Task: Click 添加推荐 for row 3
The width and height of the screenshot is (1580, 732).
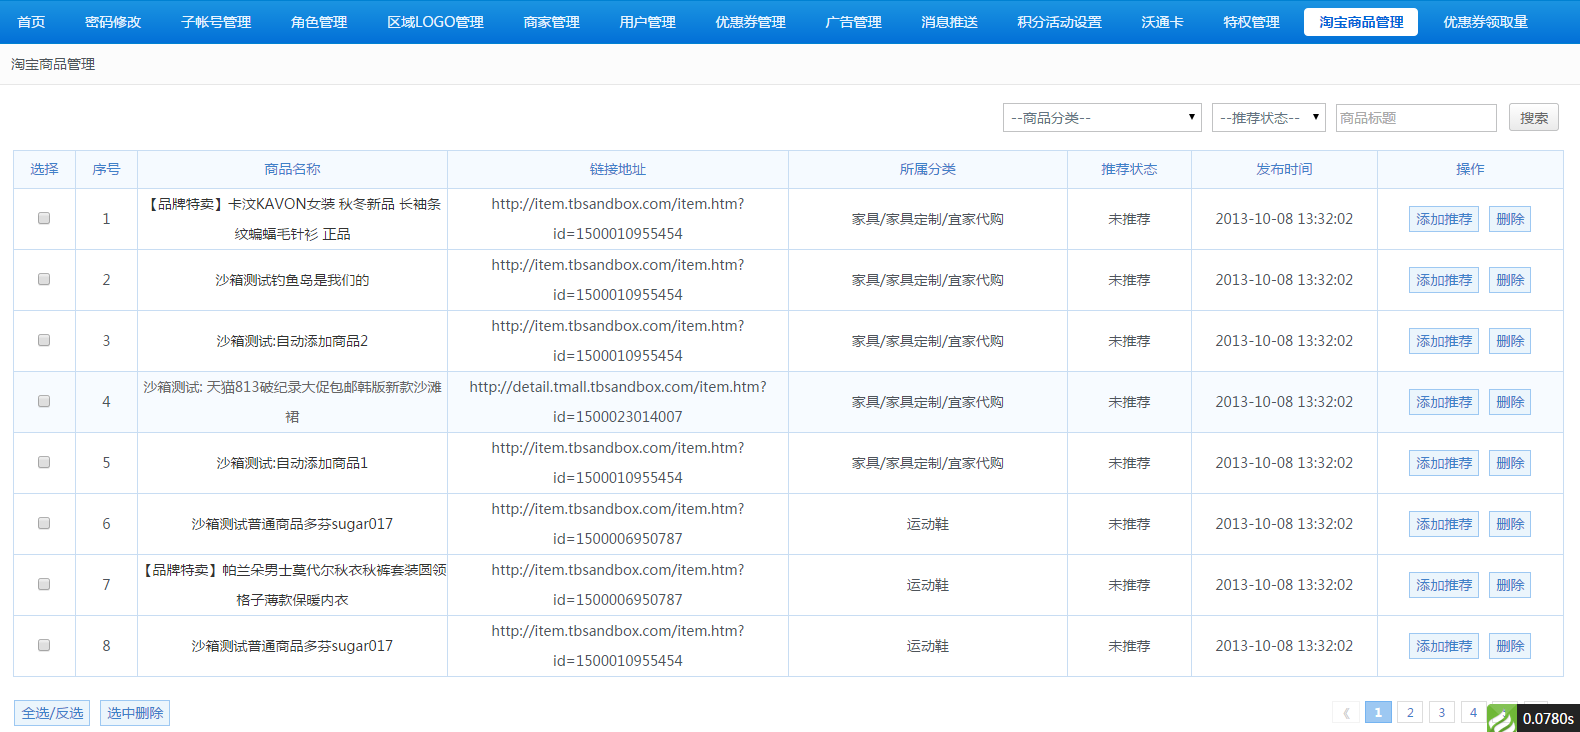Action: 1444,341
